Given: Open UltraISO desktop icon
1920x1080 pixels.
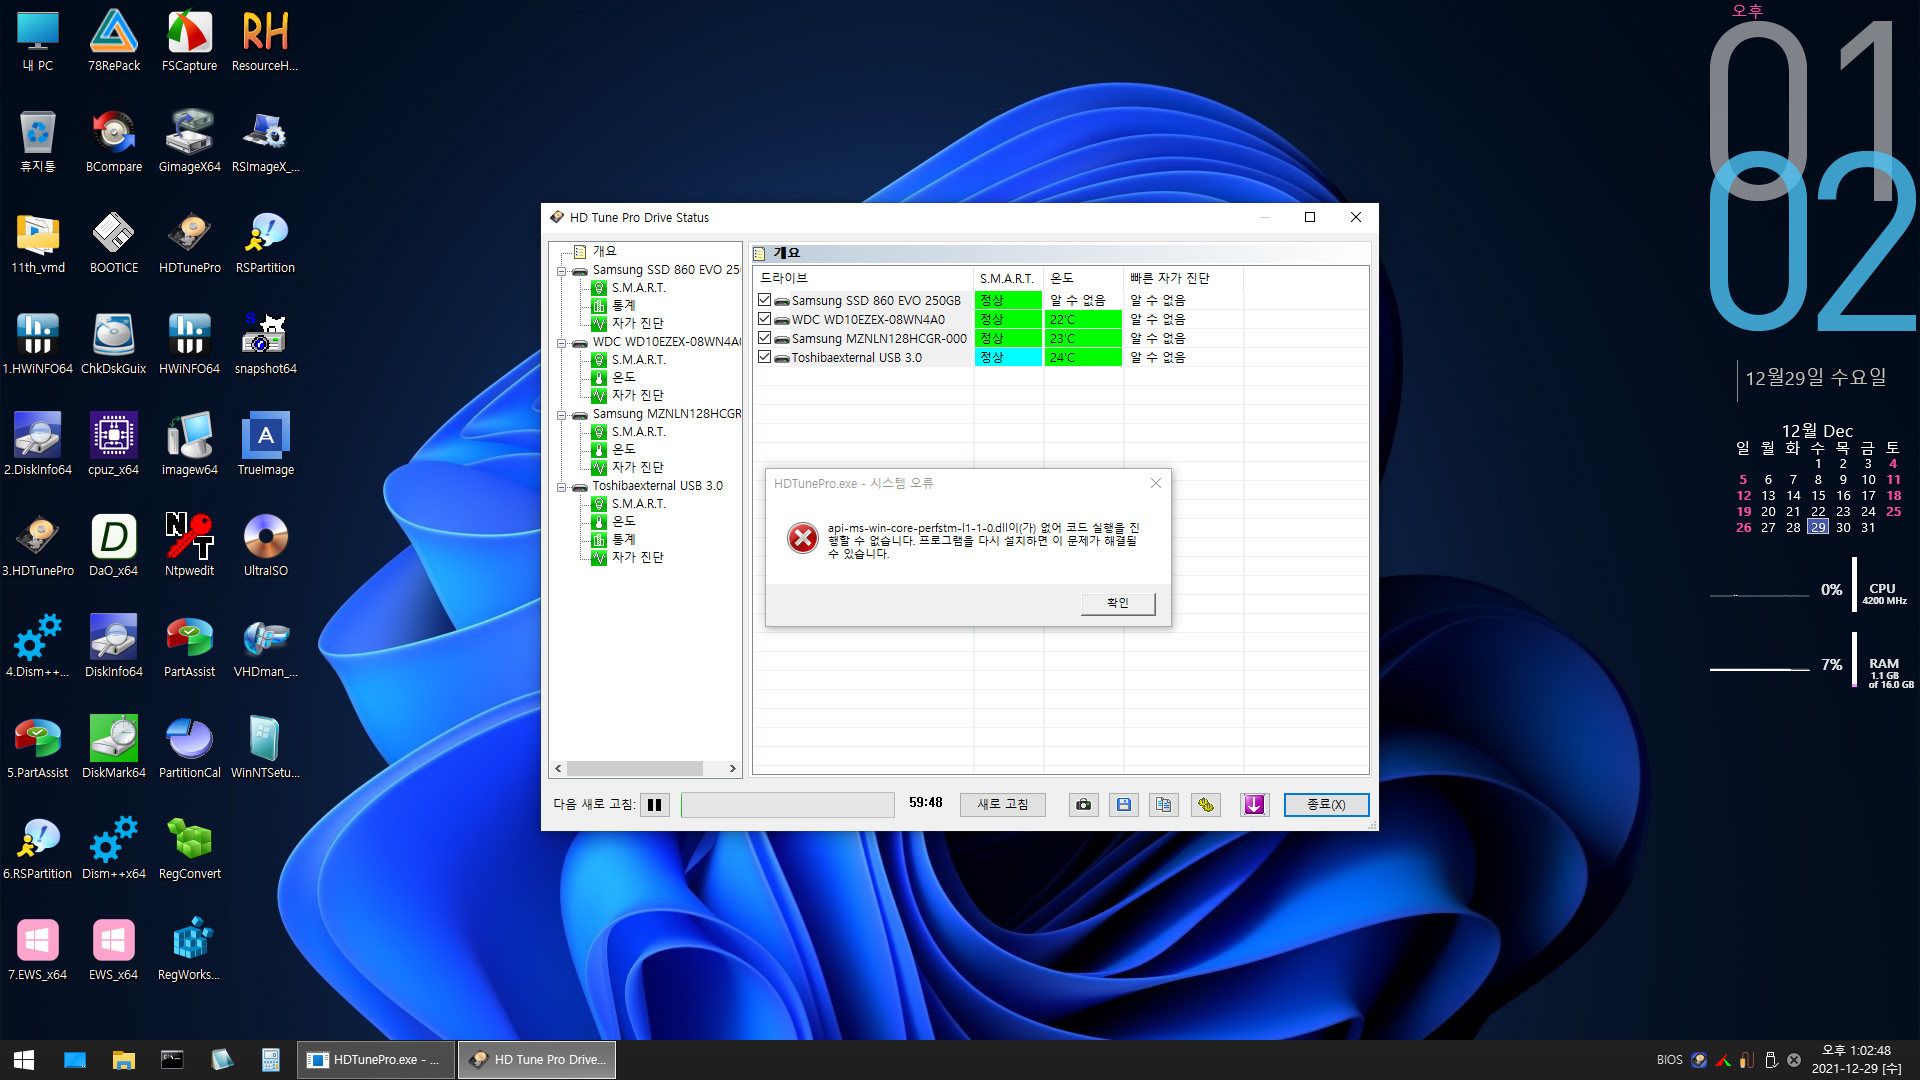Looking at the screenshot, I should [x=265, y=546].
